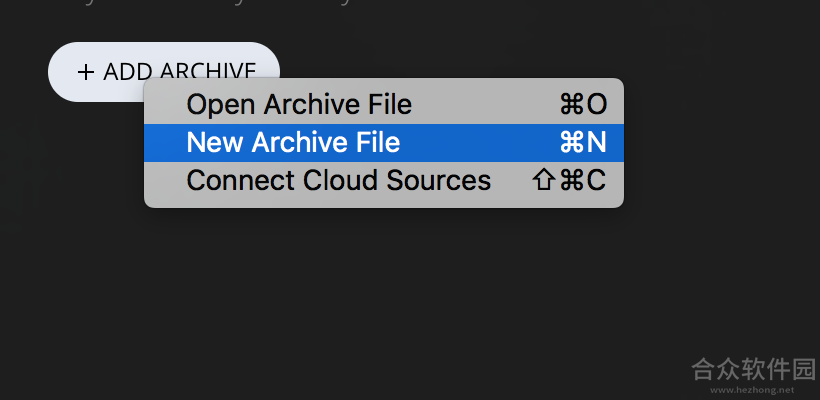The image size is (820, 400).
Task: Click the plus icon on ADD ARCHIVE
Action: 86,72
